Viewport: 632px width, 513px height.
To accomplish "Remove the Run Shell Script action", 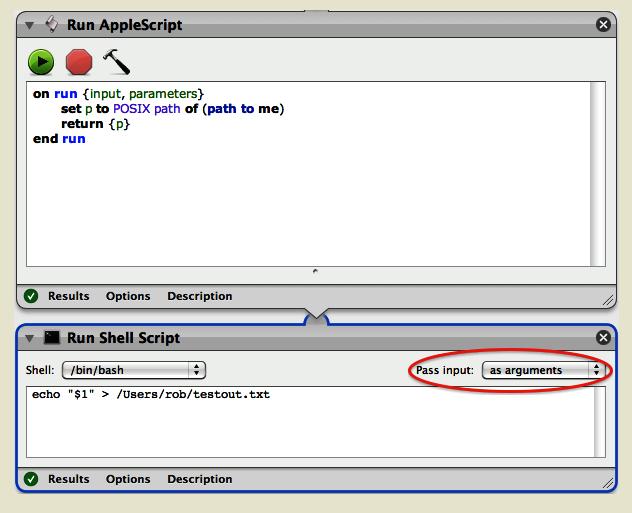I will [x=603, y=337].
